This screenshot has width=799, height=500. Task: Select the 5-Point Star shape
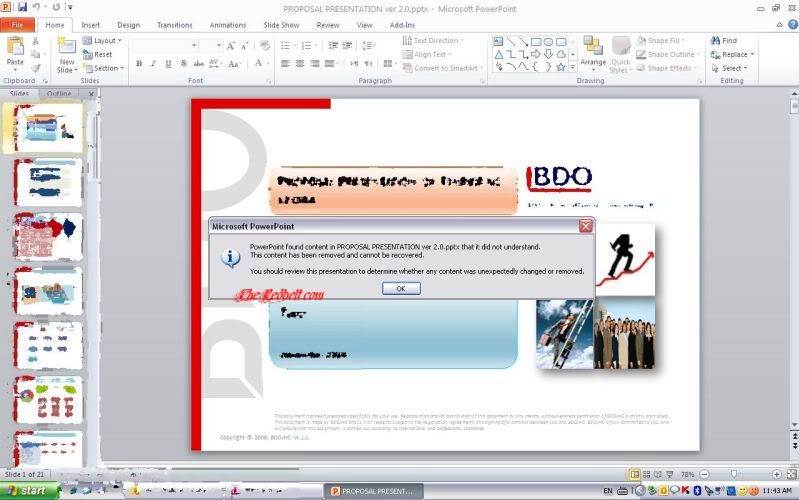tap(561, 67)
